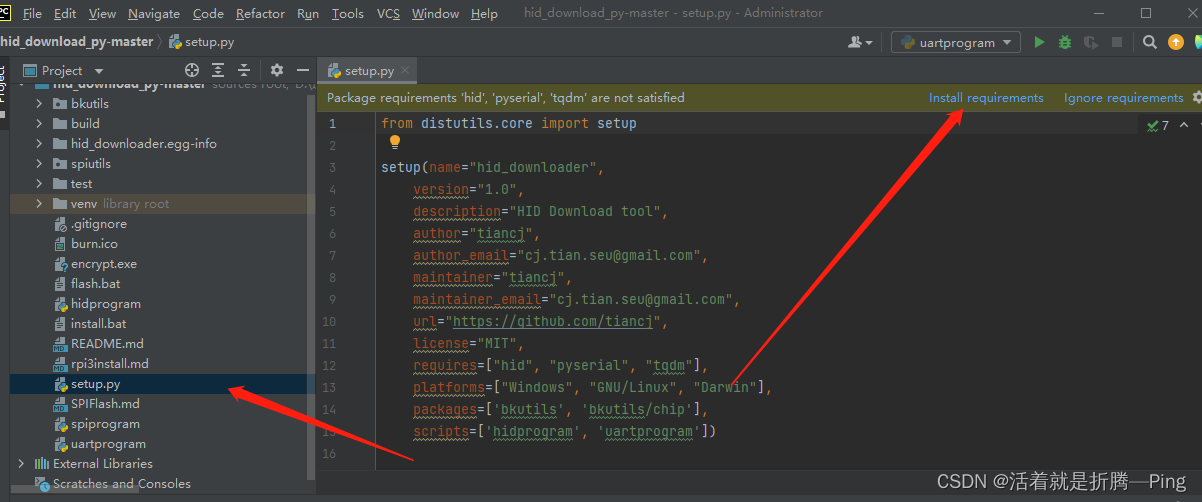Open the uartprogram run configuration dropdown

(x=957, y=42)
